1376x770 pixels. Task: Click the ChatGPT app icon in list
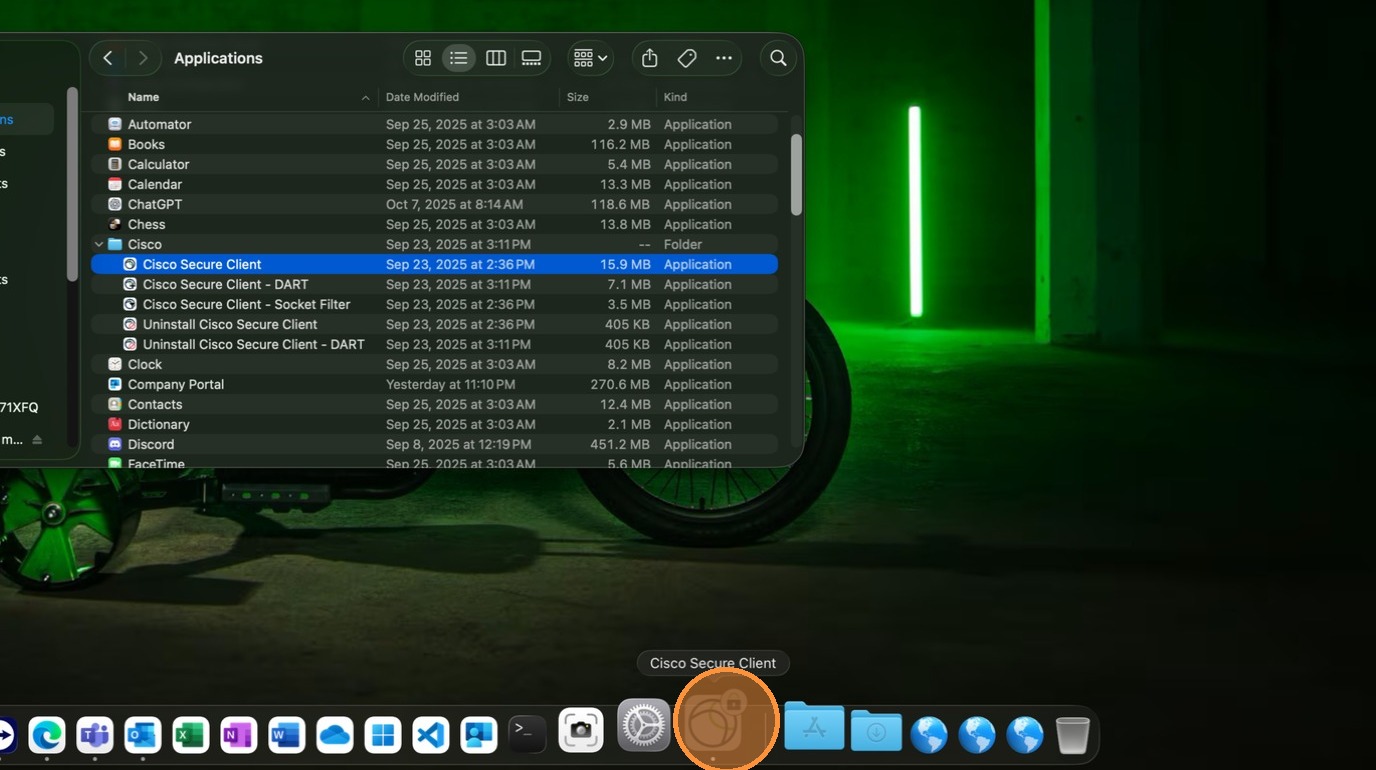[x=115, y=204]
